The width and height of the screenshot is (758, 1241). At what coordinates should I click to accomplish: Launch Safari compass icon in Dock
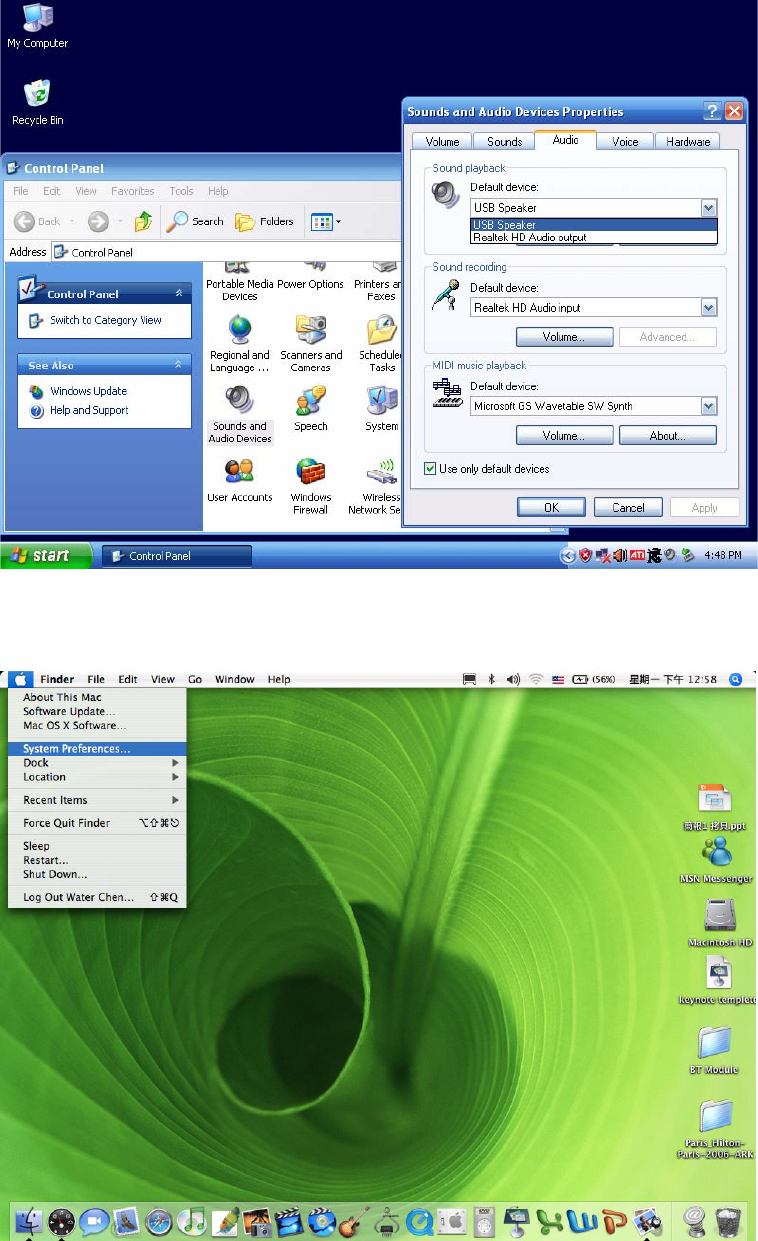coord(159,1221)
